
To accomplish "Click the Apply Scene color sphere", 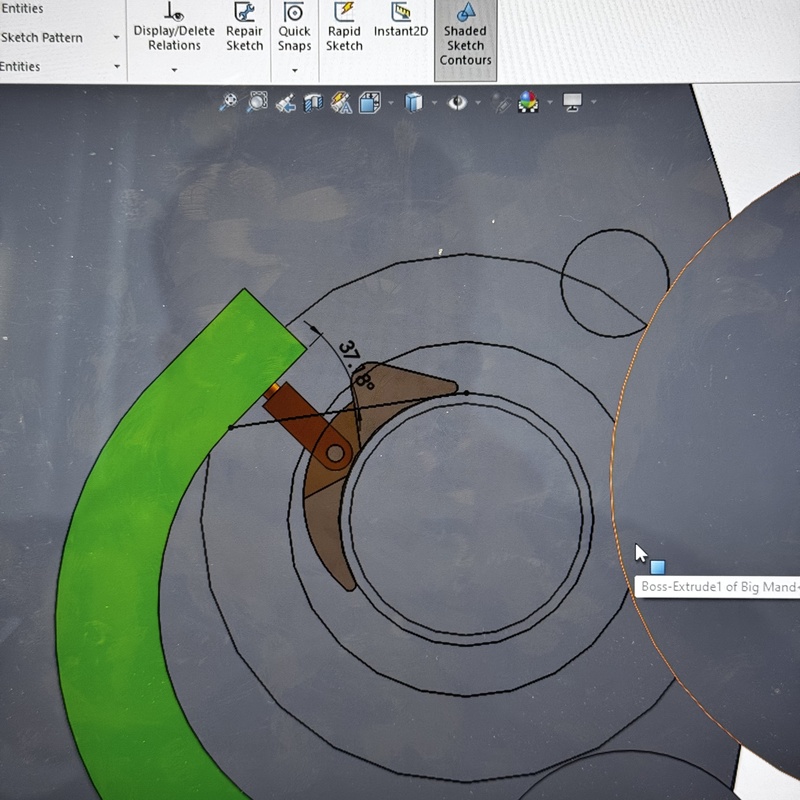I will 528,102.
